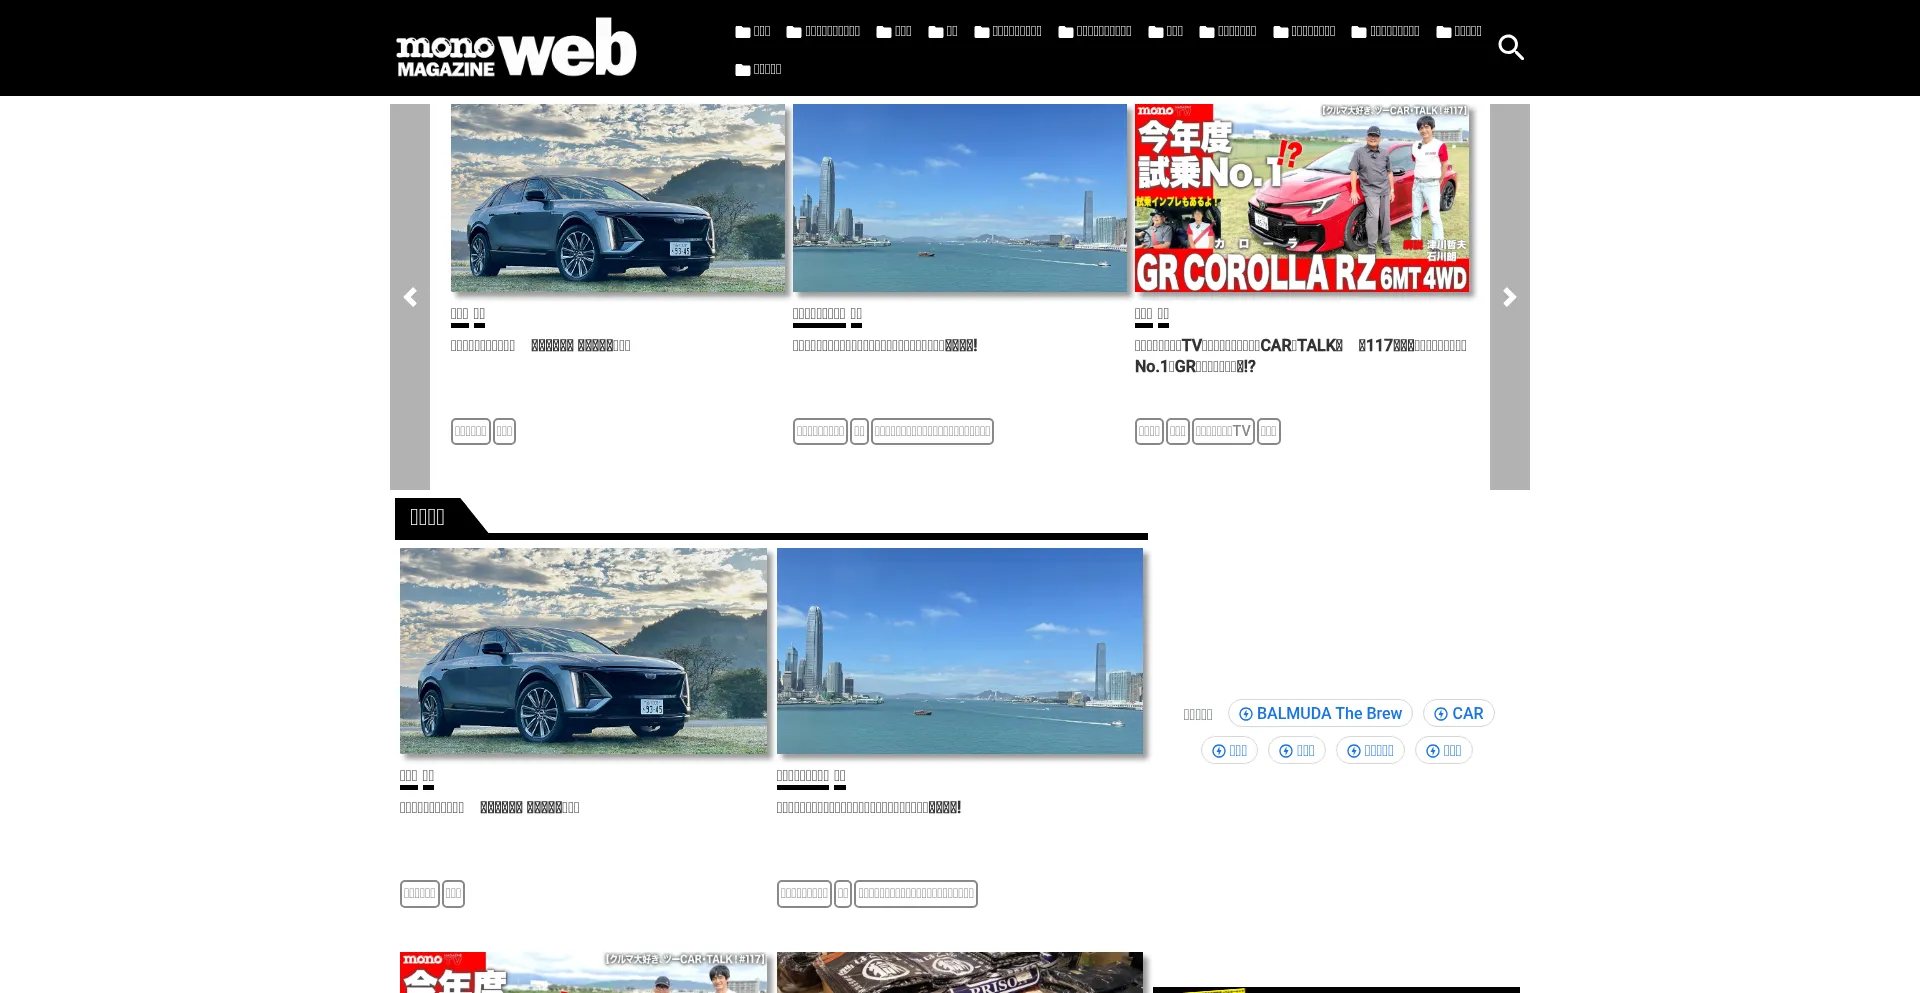Click the harbor skyline thumbnail in the article list

pyautogui.click(x=959, y=651)
